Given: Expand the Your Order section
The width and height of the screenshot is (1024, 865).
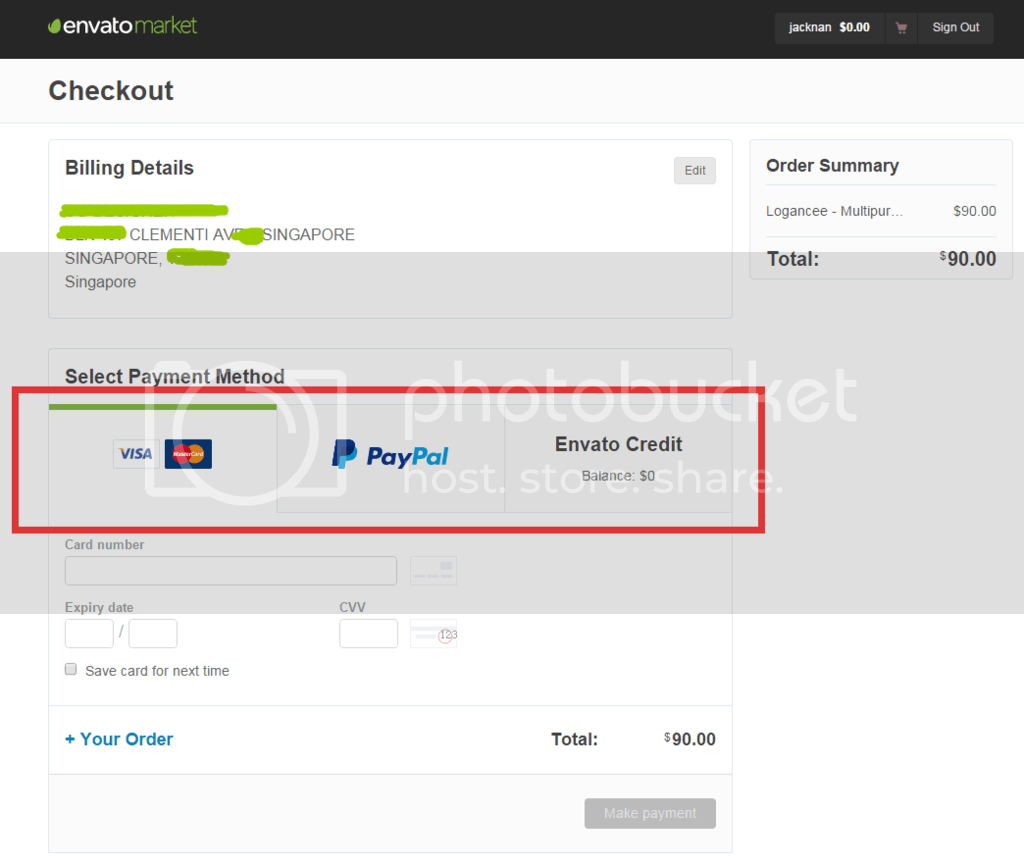Looking at the screenshot, I should pyautogui.click(x=119, y=739).
